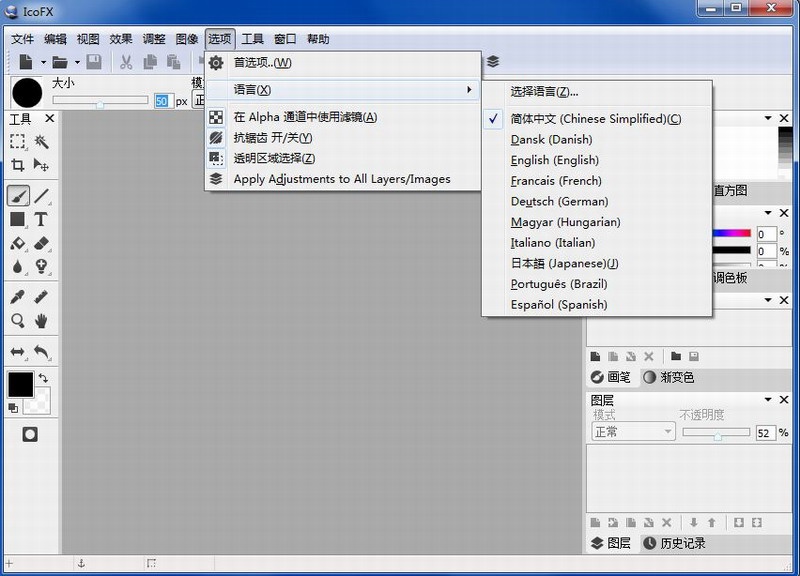Select the hand pan tool

(x=41, y=321)
